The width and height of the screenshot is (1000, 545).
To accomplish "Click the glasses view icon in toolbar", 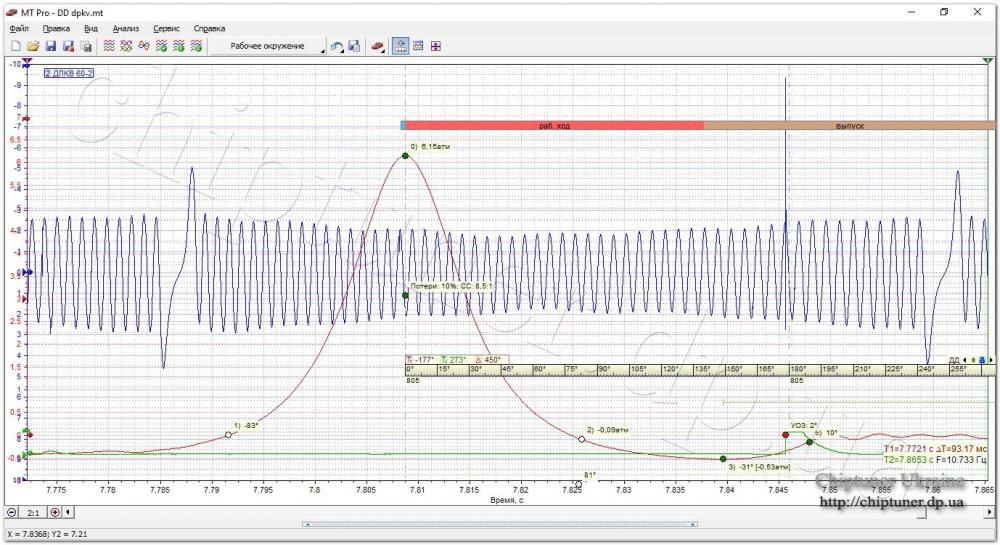I will (144, 46).
